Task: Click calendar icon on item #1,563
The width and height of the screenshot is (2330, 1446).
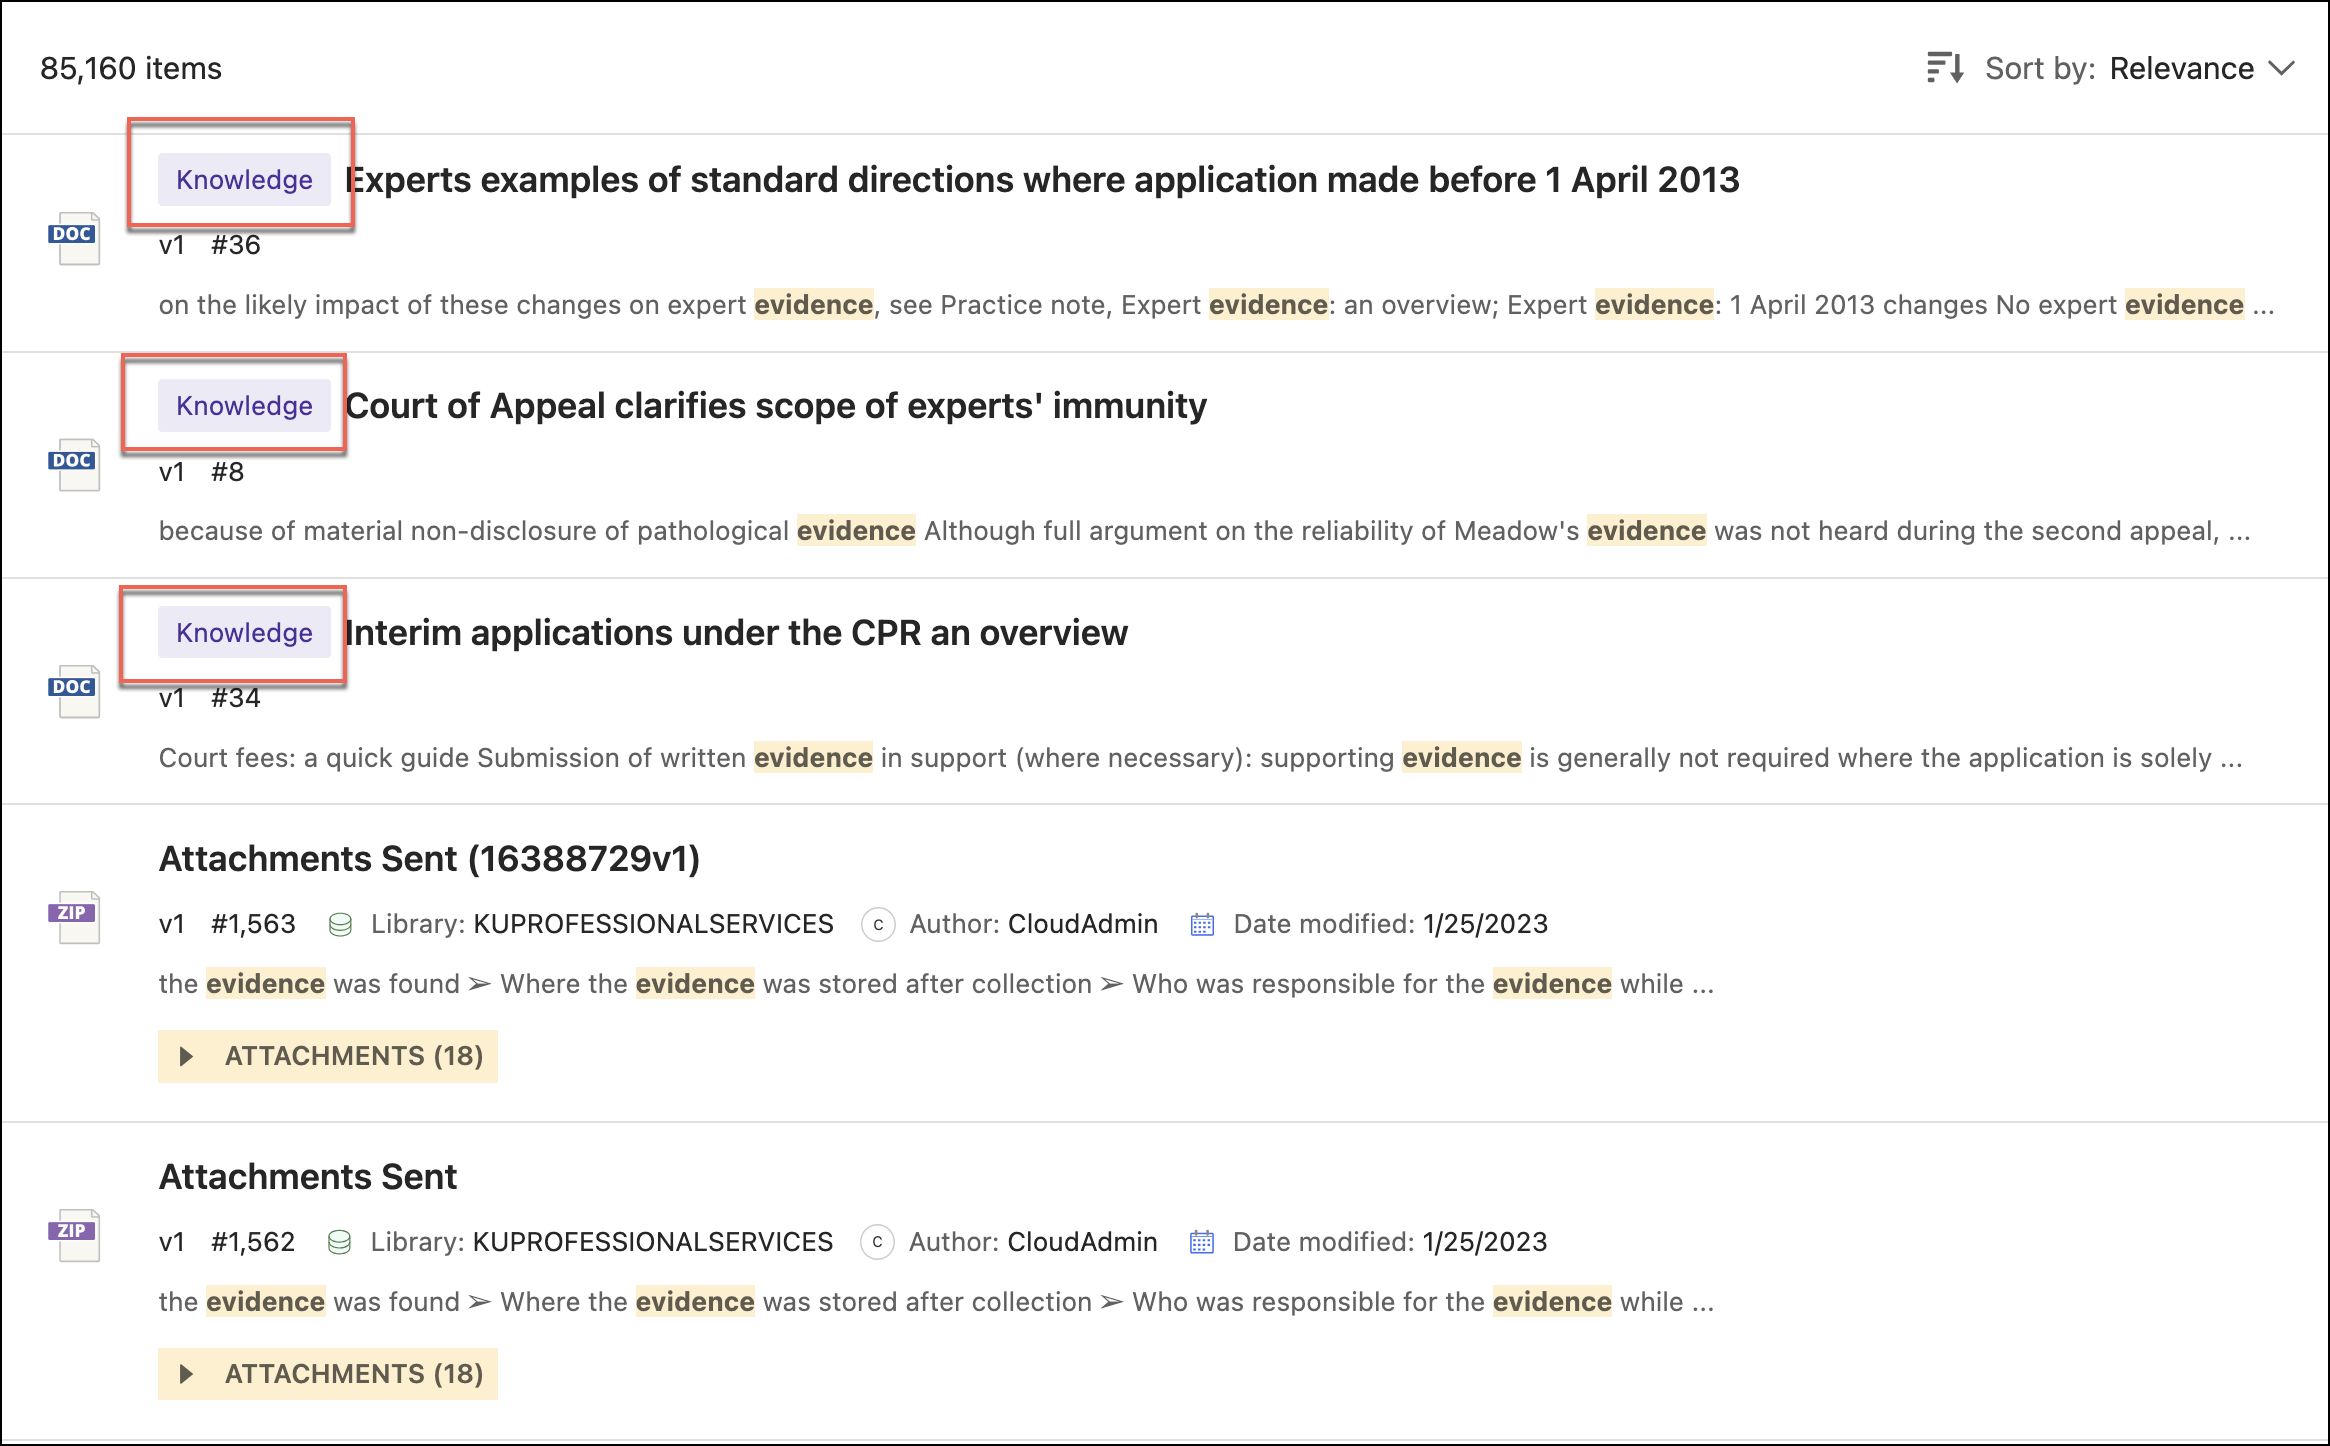Action: [x=1202, y=924]
